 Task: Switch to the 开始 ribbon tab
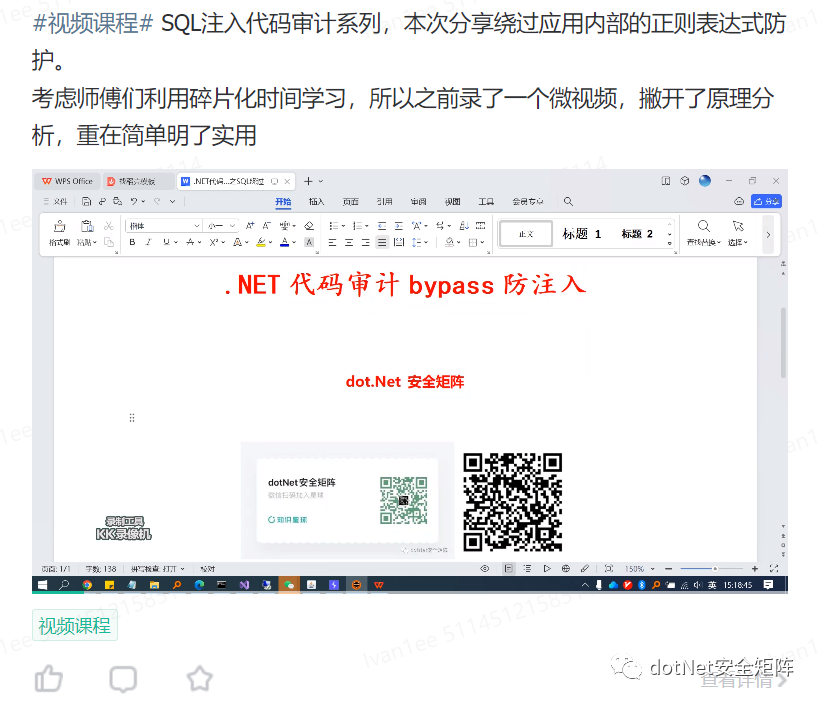click(x=283, y=201)
